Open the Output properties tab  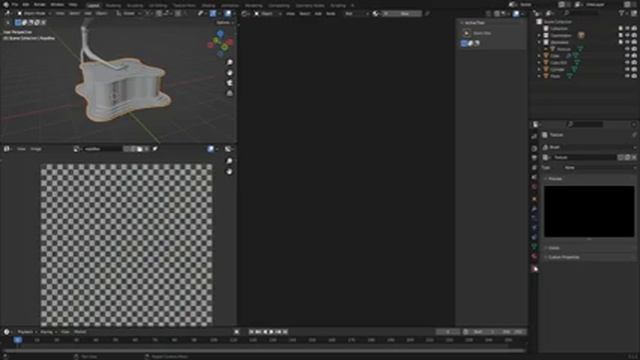[x=534, y=158]
